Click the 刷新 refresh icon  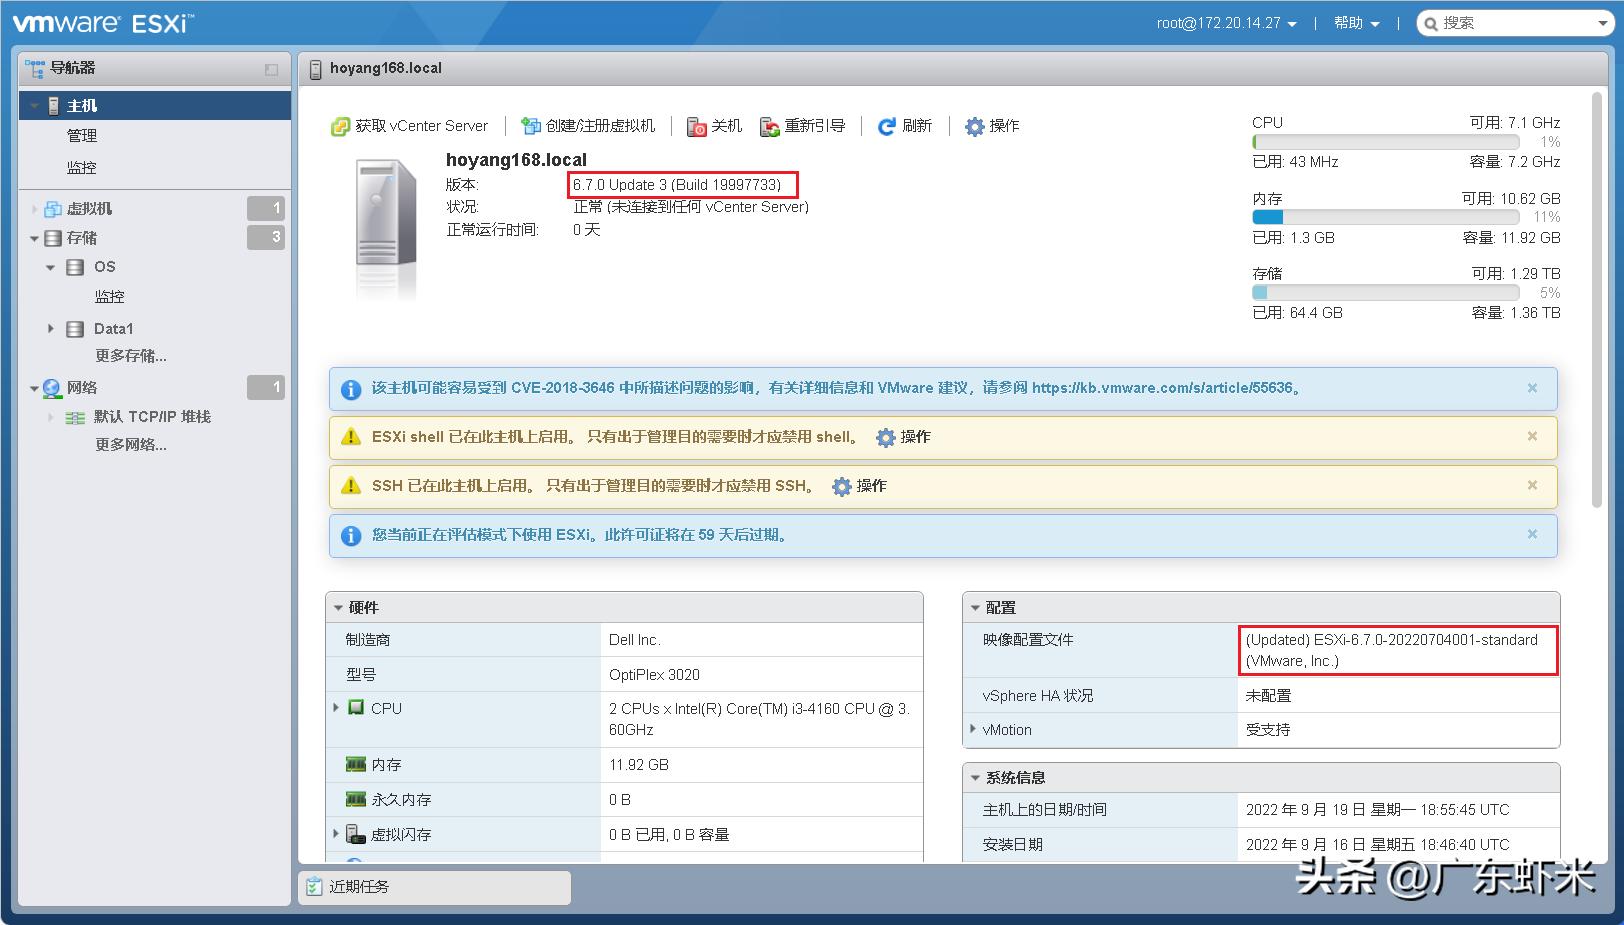click(x=886, y=126)
